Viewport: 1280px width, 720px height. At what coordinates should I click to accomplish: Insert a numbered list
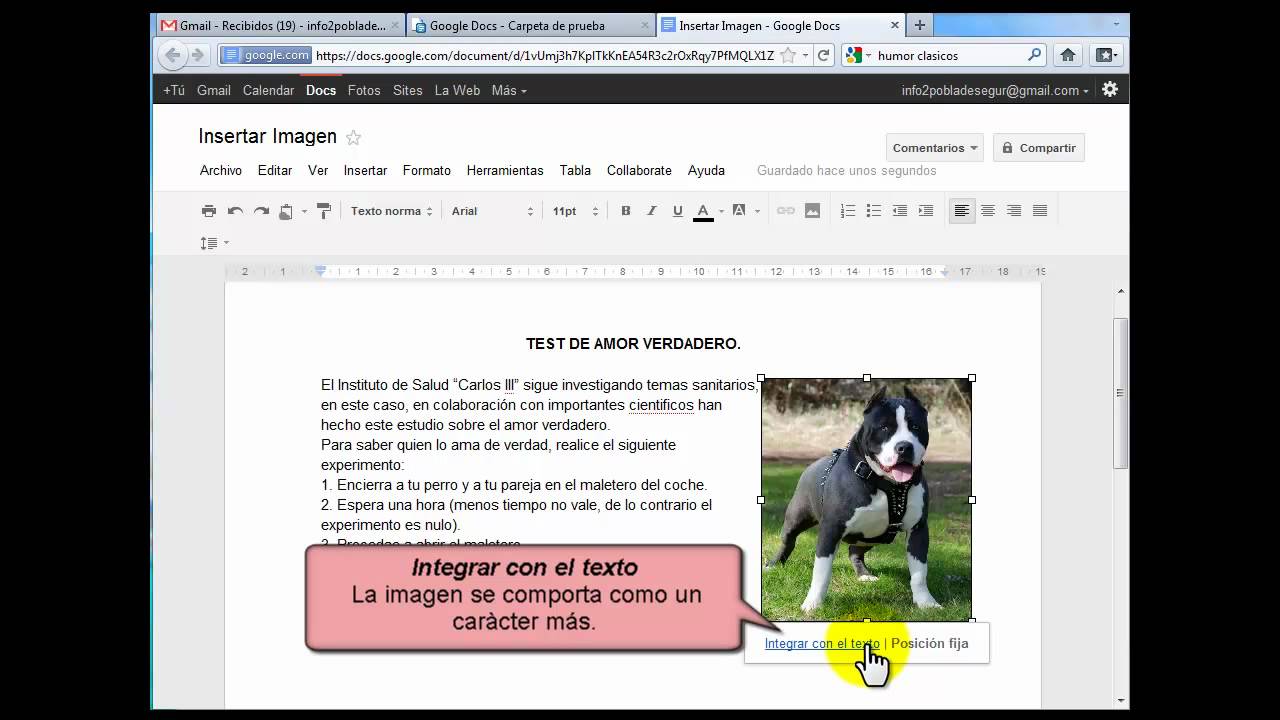tap(848, 211)
